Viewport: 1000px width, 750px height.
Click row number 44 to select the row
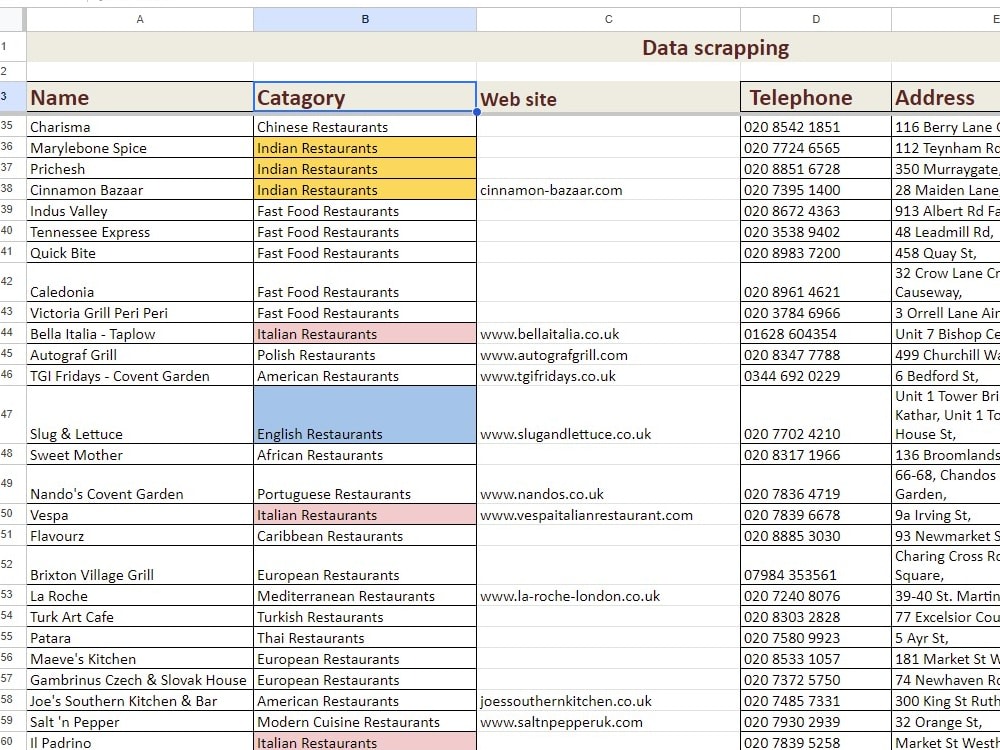(x=13, y=333)
